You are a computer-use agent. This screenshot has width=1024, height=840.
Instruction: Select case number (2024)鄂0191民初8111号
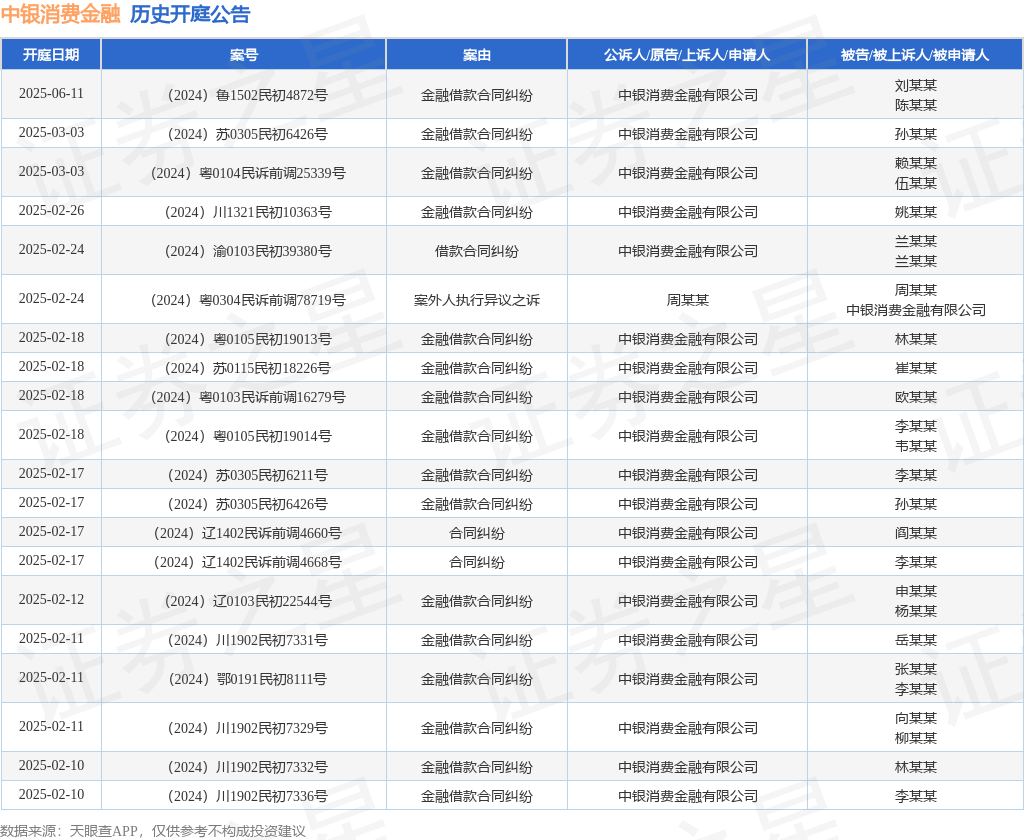coord(244,679)
